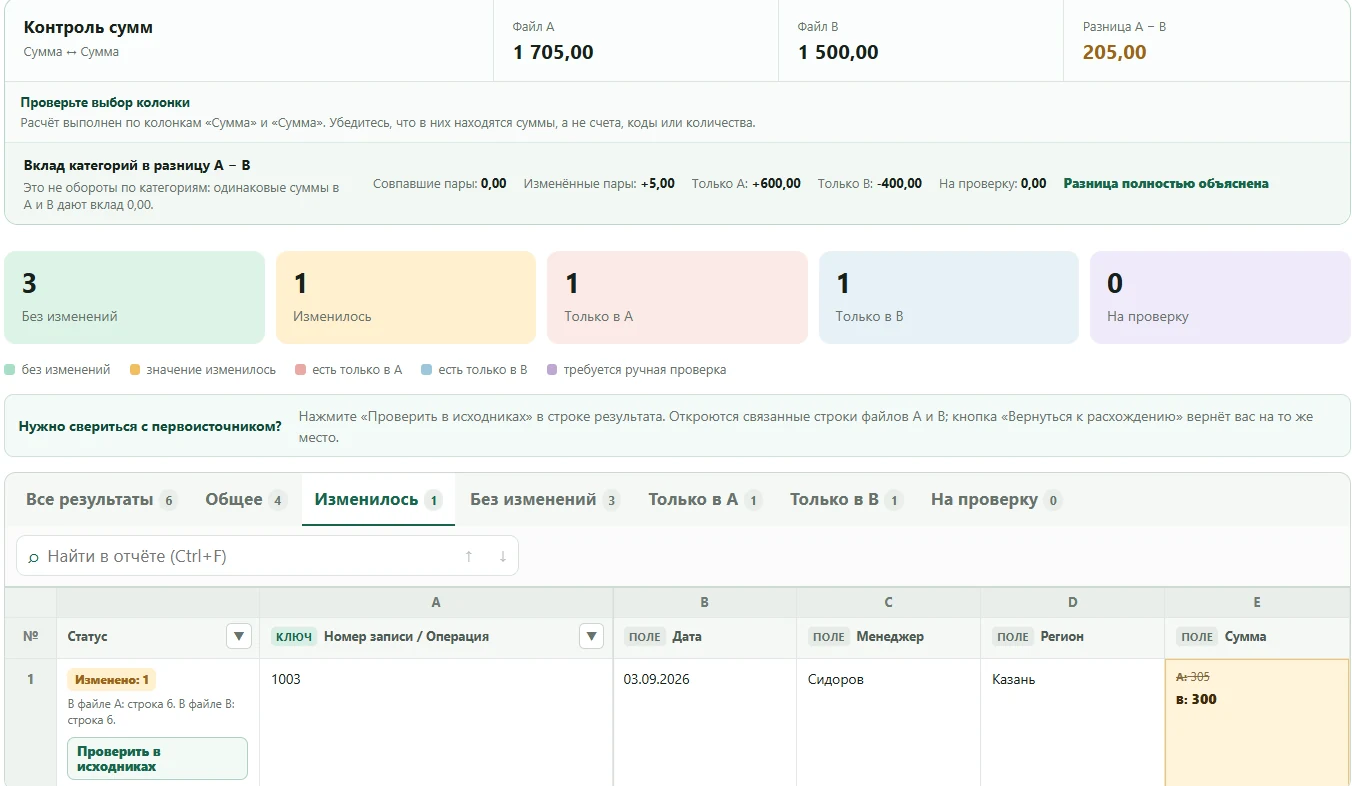The height and width of the screenshot is (786, 1352).
Task: Select the Изменилось tab
Action: tap(378, 499)
